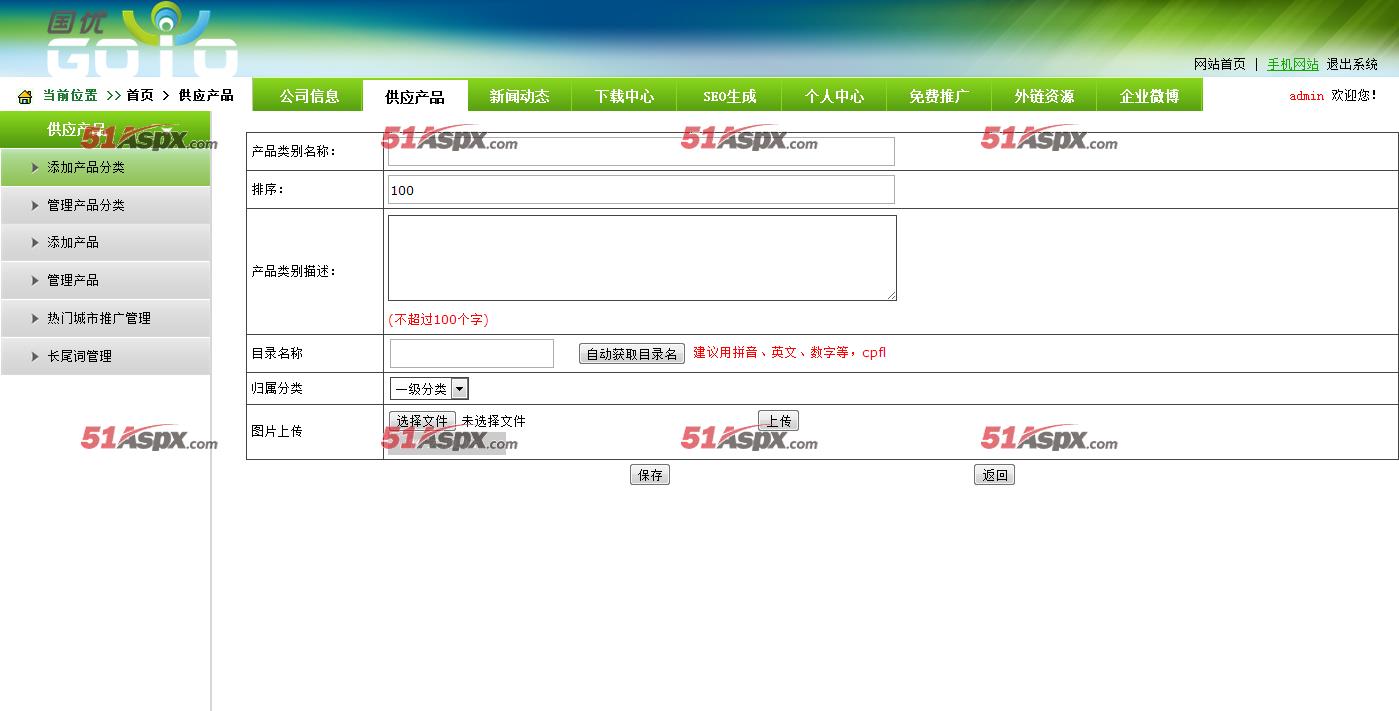Click the 上传 button

778,421
